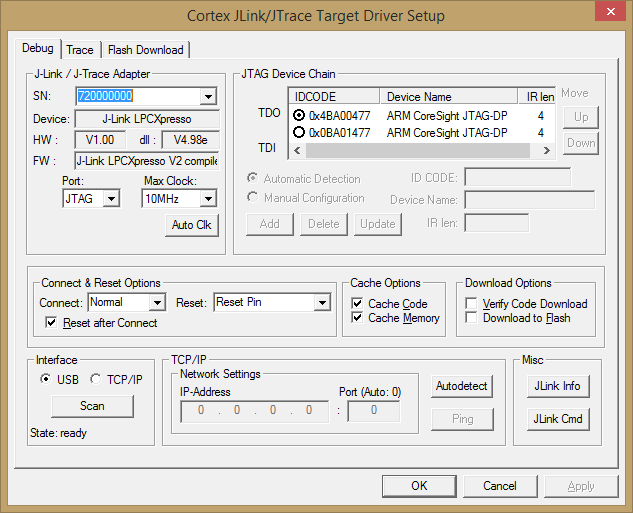This screenshot has width=633, height=513.
Task: Check the Download to Flash option
Action: [x=472, y=318]
